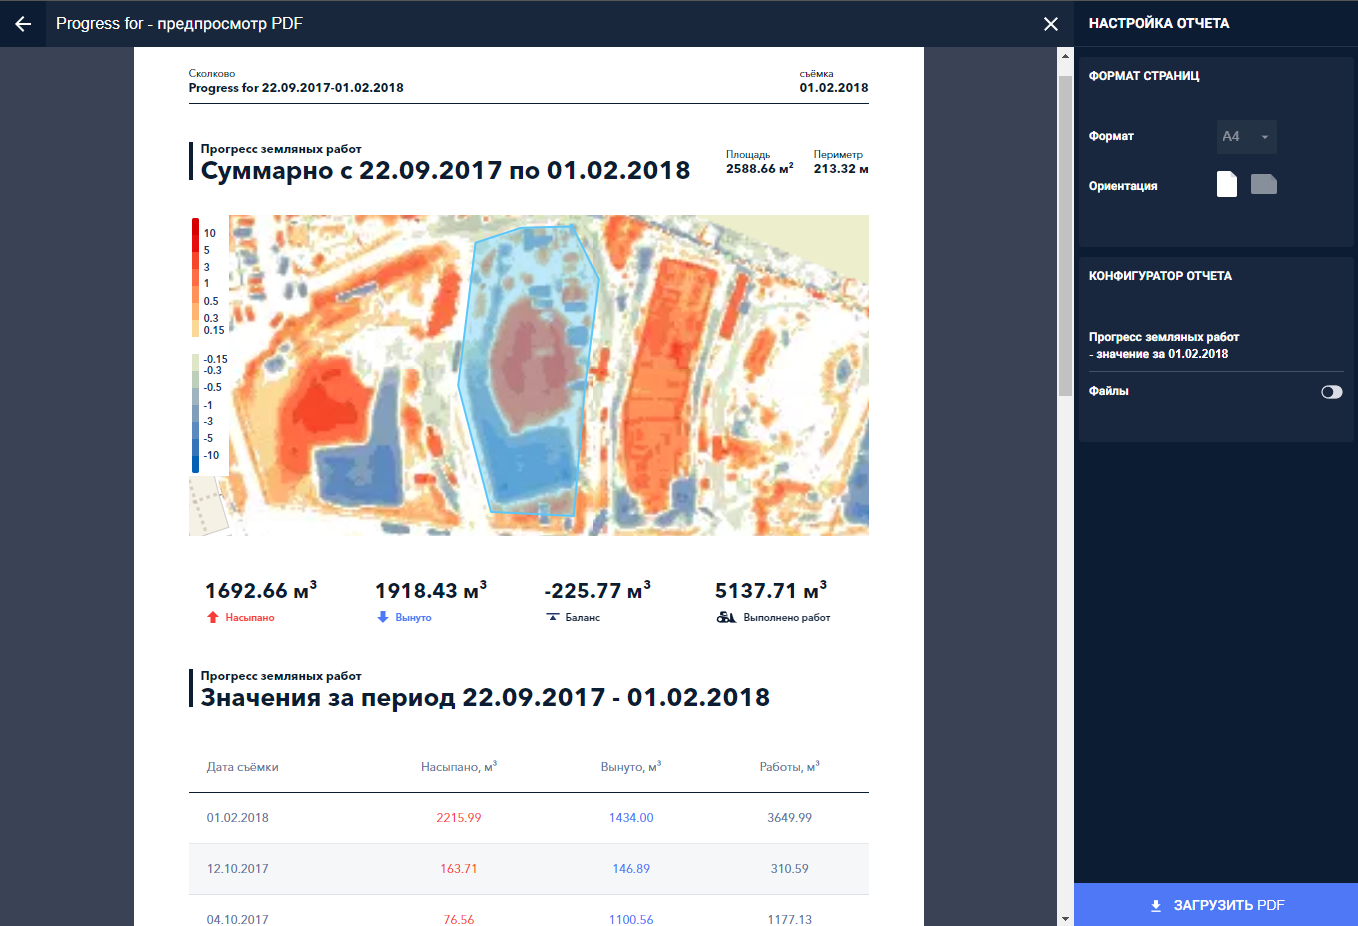Close the PDF preview with the X
This screenshot has width=1358, height=926.
[x=1050, y=24]
